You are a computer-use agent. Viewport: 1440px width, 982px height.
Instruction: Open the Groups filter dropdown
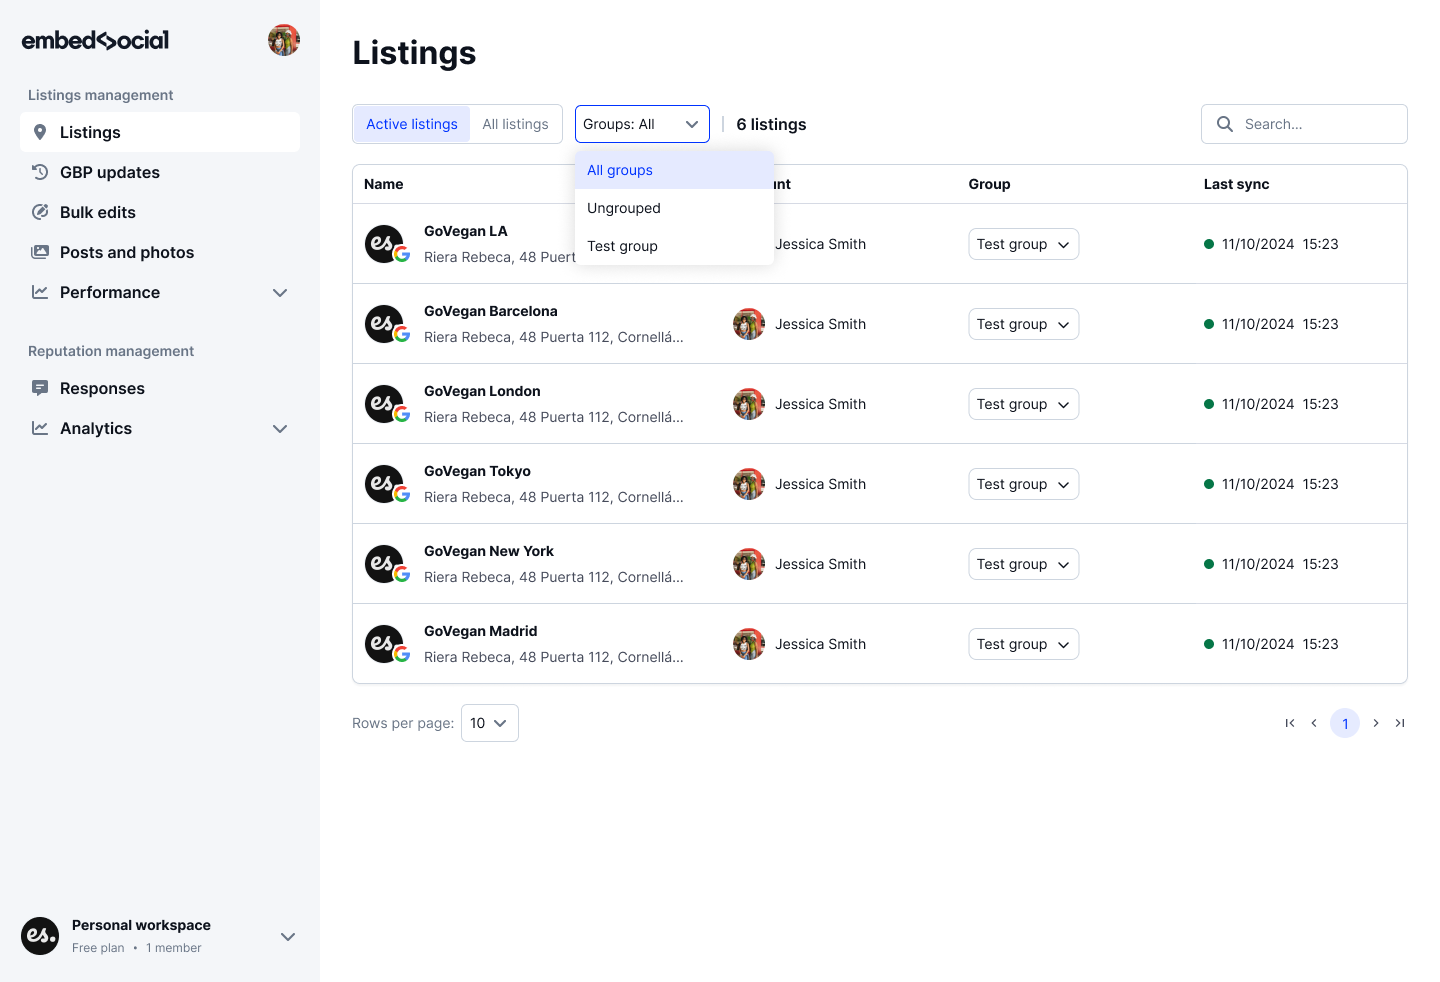(x=642, y=124)
